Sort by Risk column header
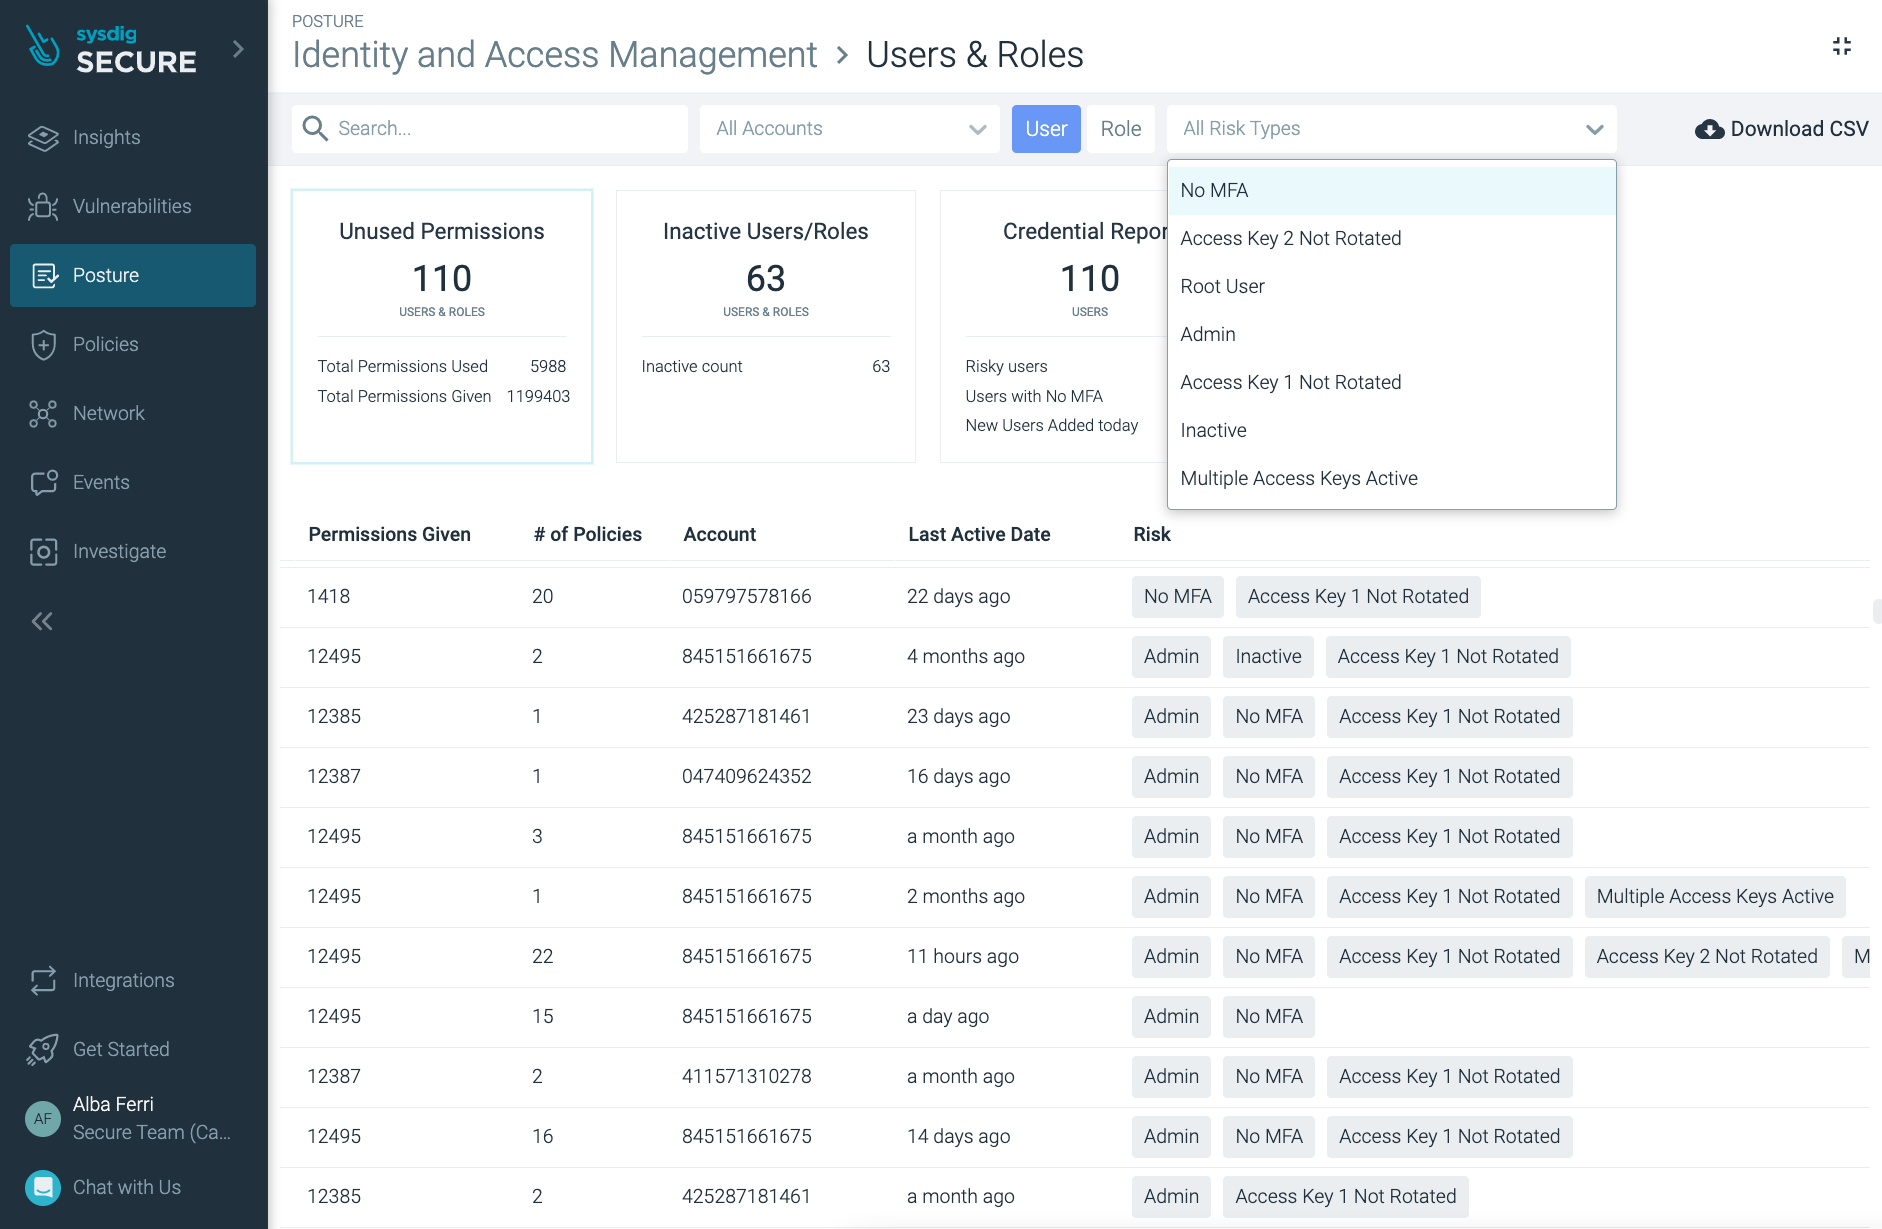1882x1229 pixels. click(x=1152, y=534)
